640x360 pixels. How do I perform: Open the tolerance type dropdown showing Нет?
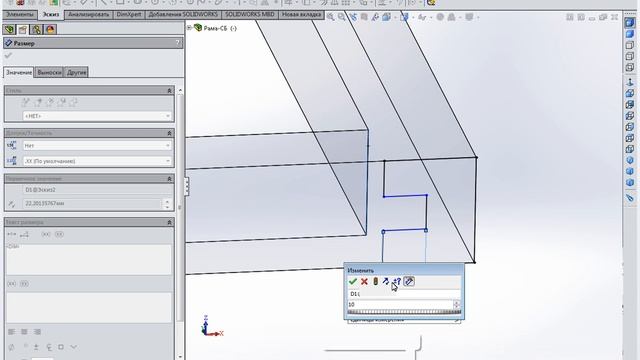[97, 146]
